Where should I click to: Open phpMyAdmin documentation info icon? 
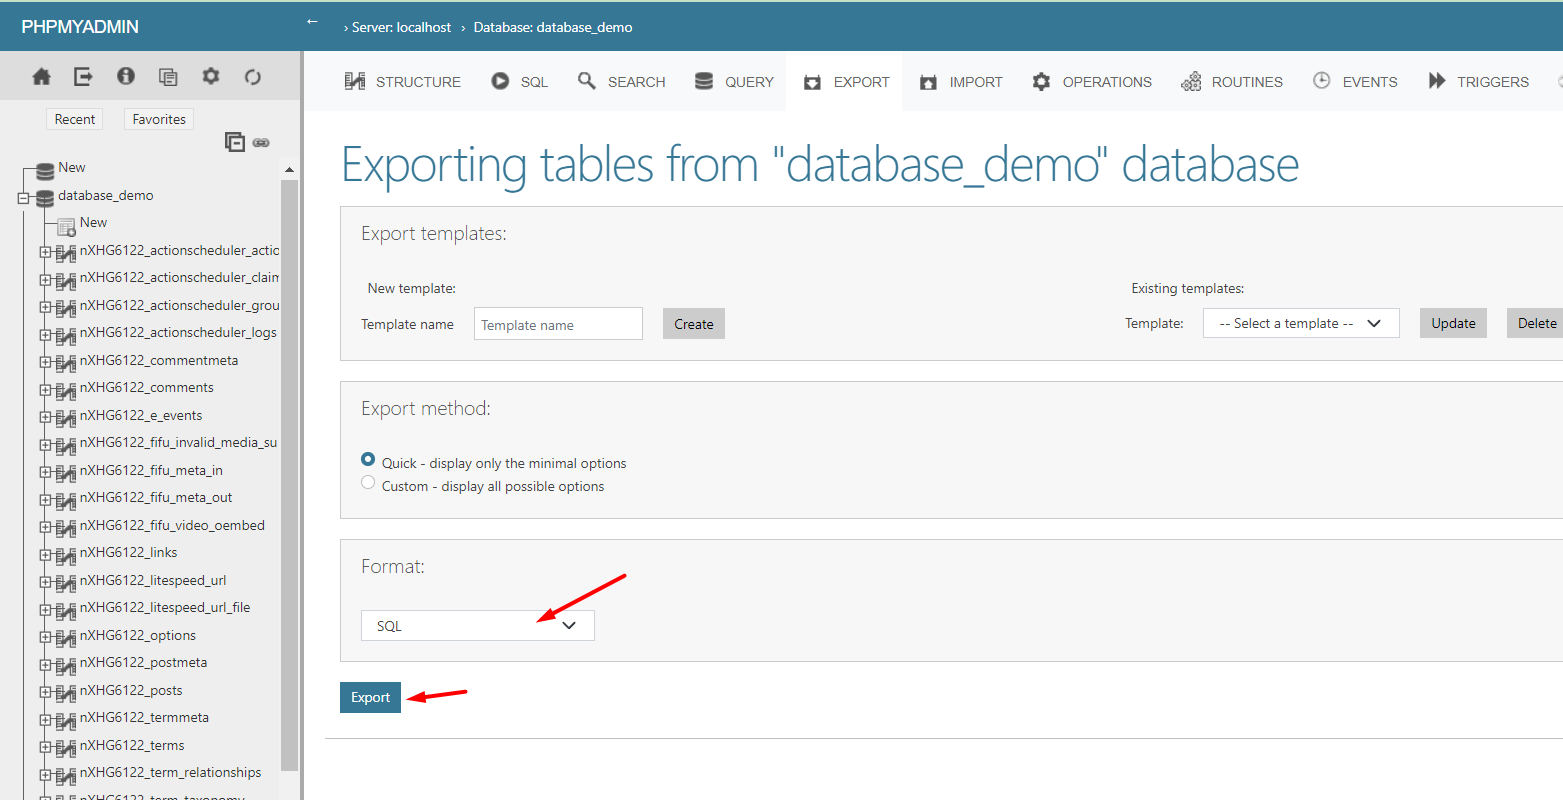point(126,77)
